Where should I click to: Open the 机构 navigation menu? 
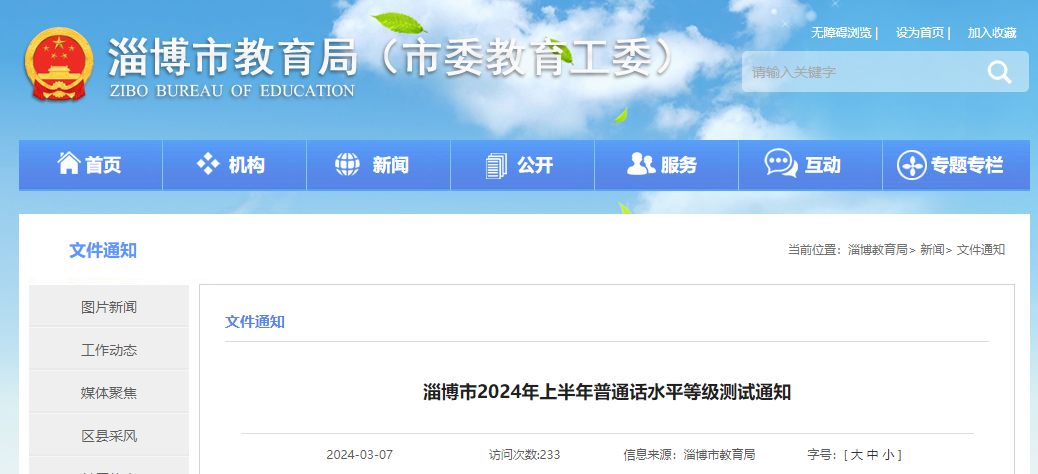(x=234, y=165)
